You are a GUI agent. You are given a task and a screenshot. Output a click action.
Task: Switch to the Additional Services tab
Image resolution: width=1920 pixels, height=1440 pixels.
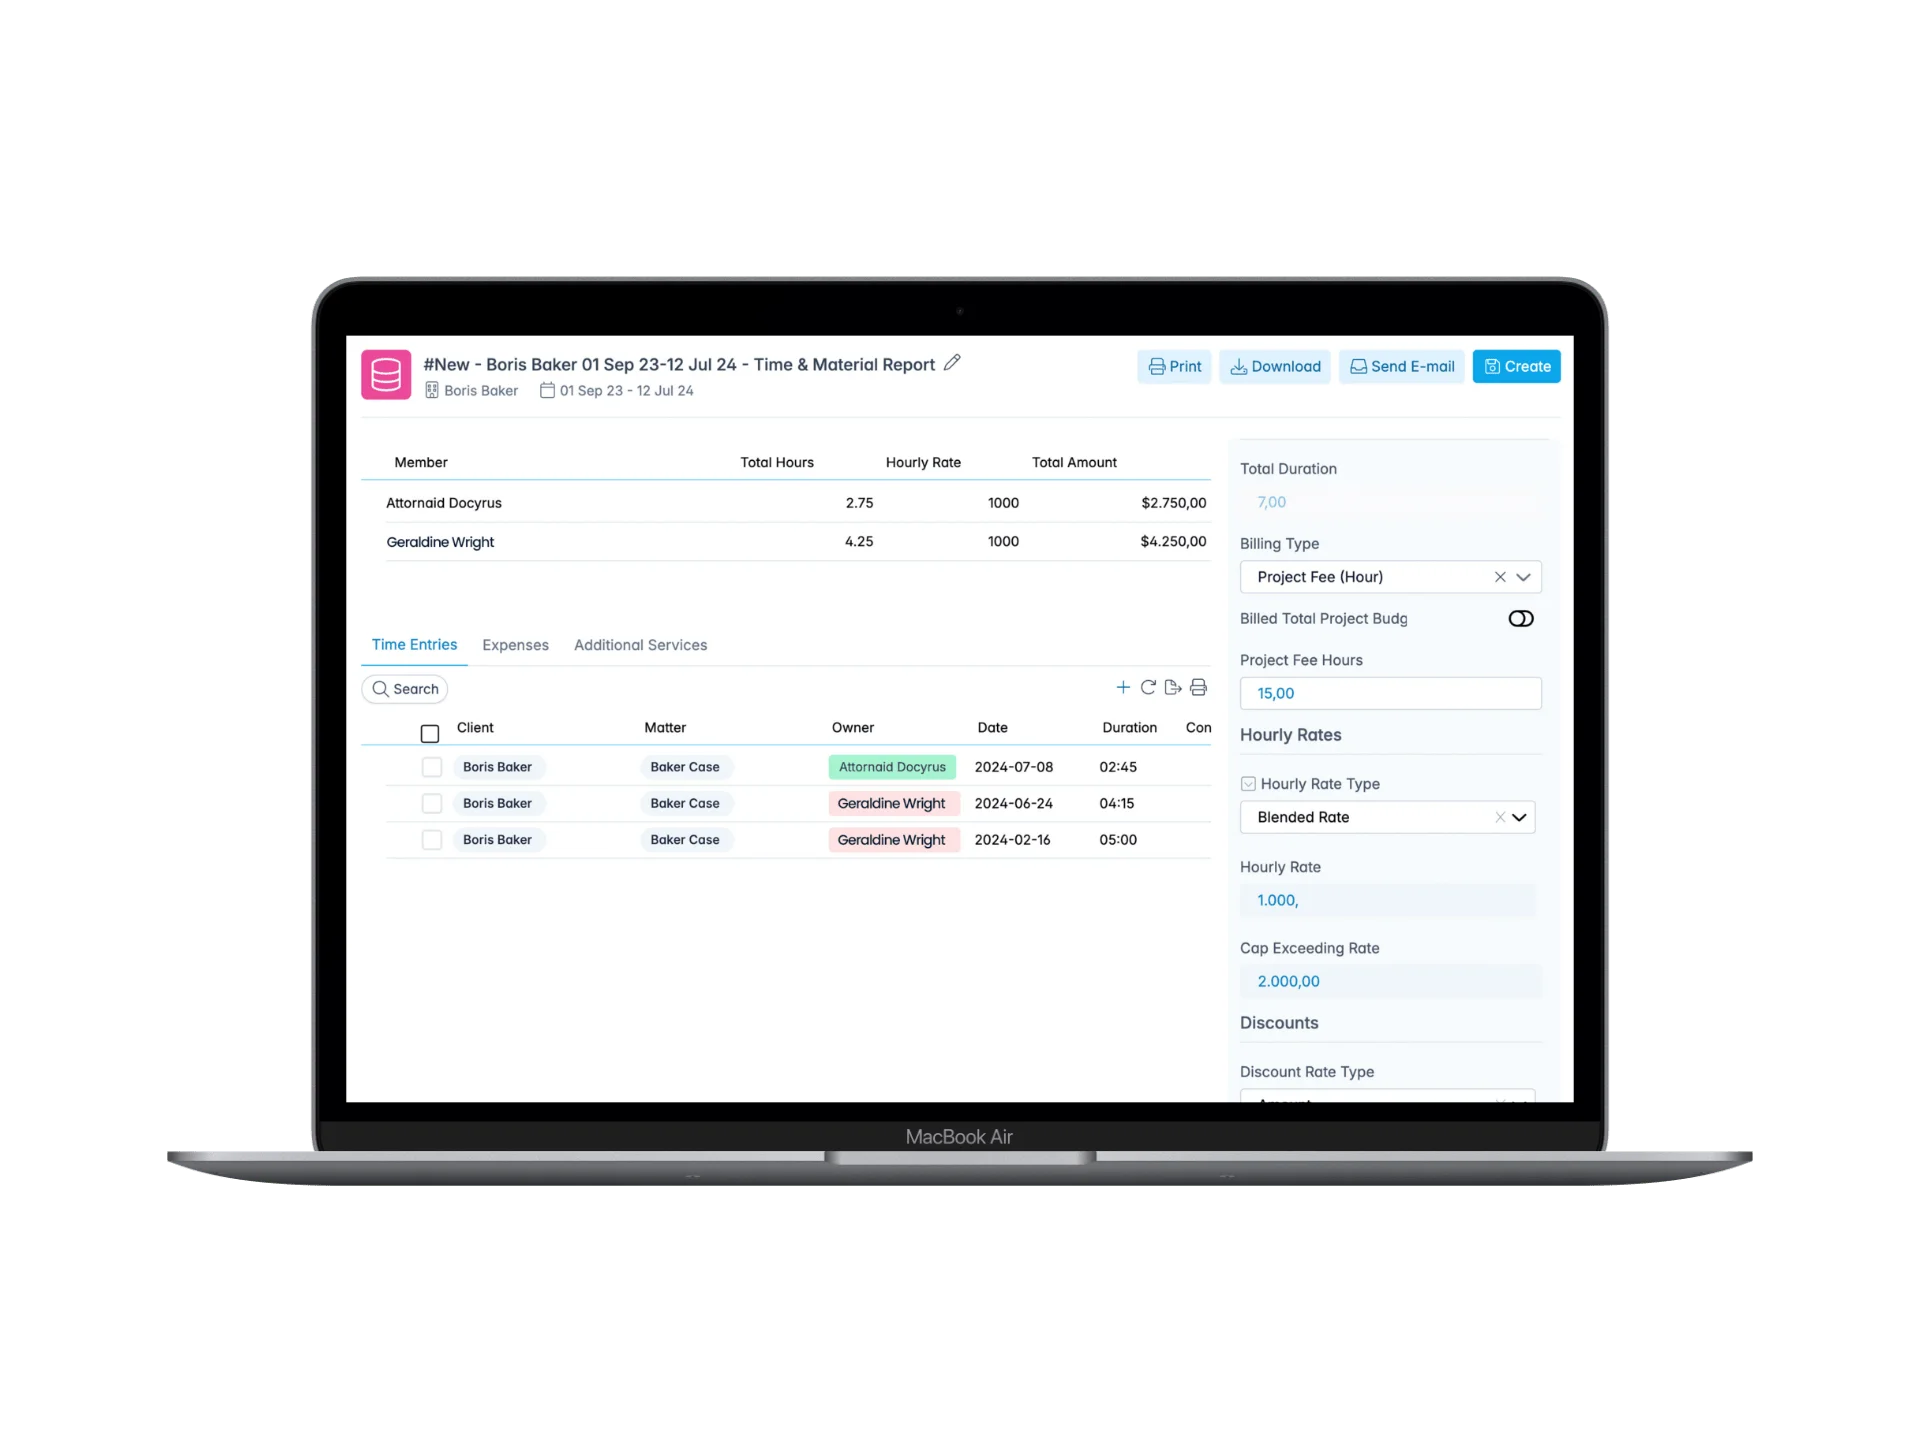[638, 643]
